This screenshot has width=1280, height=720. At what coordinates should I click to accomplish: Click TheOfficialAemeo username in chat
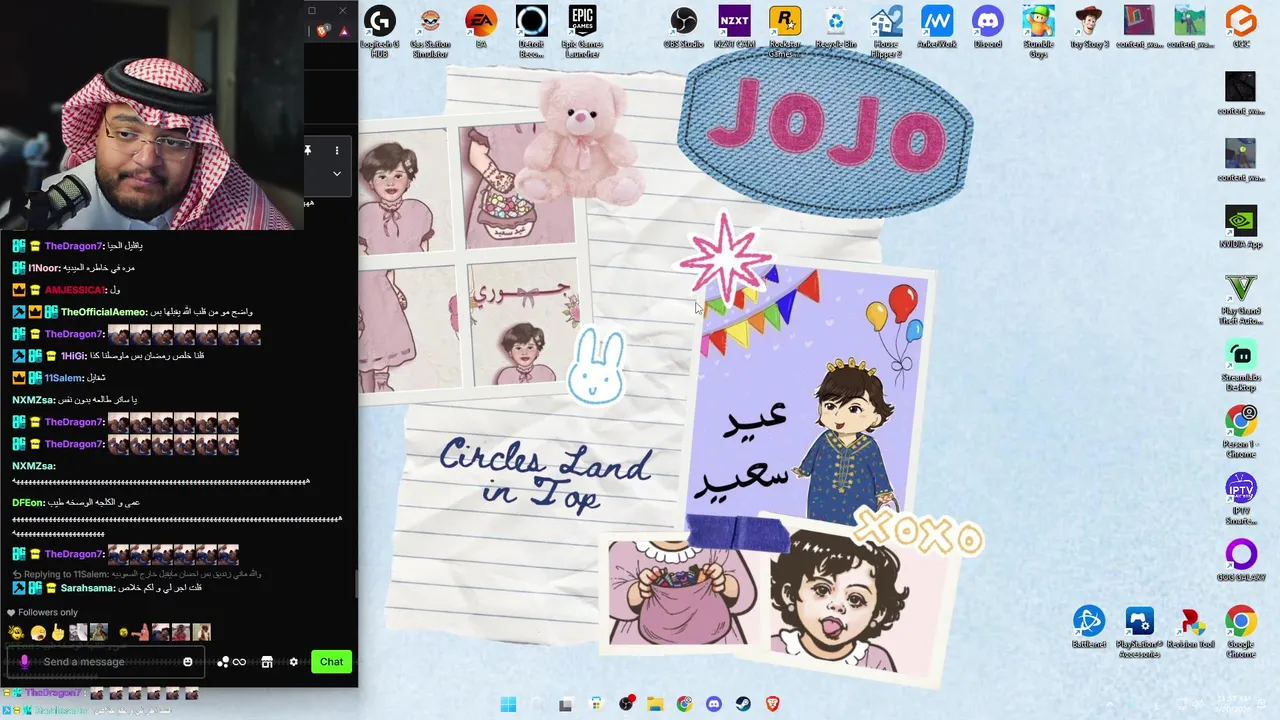[103, 312]
